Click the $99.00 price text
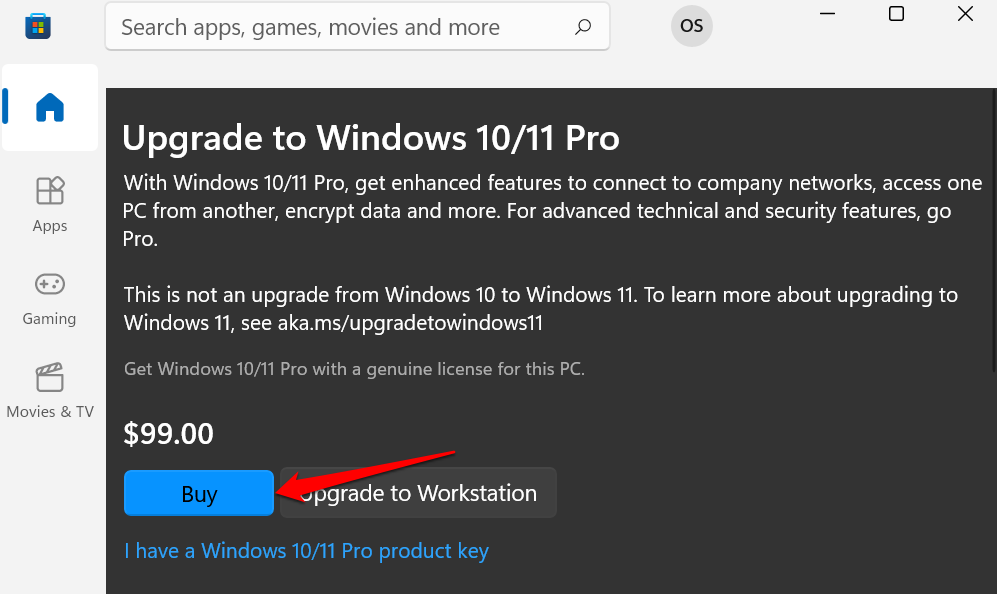997x594 pixels. coord(168,434)
